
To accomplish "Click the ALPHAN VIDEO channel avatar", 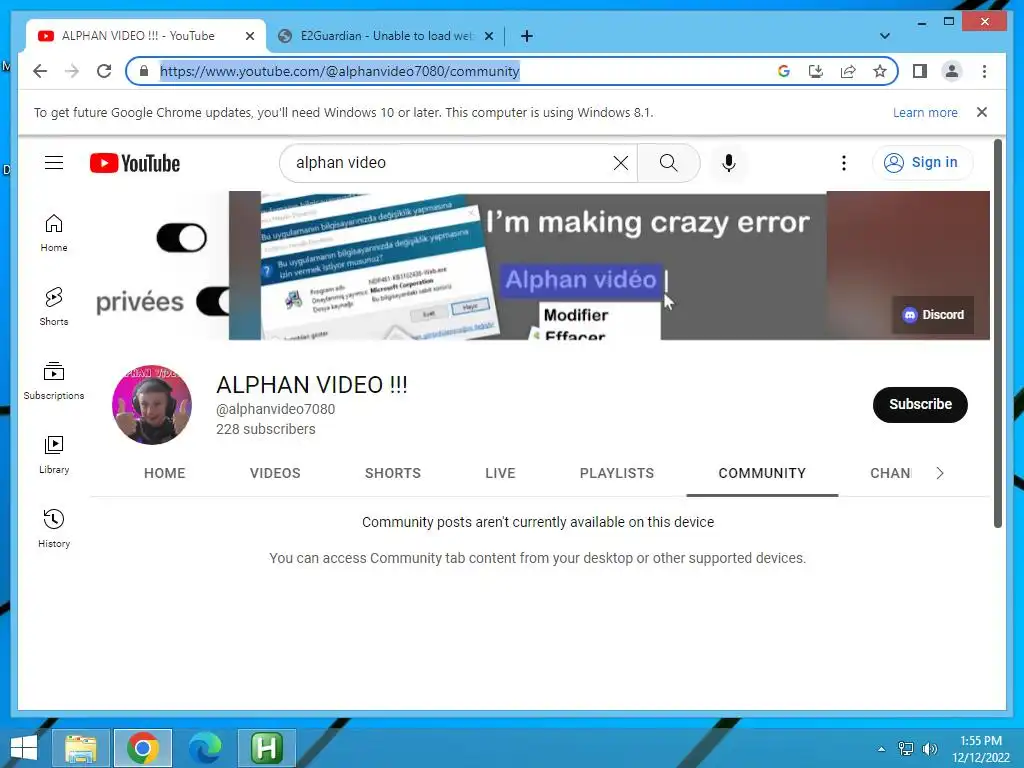I will point(152,405).
